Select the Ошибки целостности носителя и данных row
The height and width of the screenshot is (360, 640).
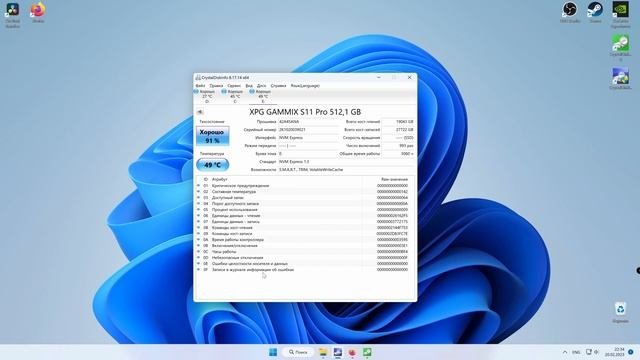tap(305, 264)
